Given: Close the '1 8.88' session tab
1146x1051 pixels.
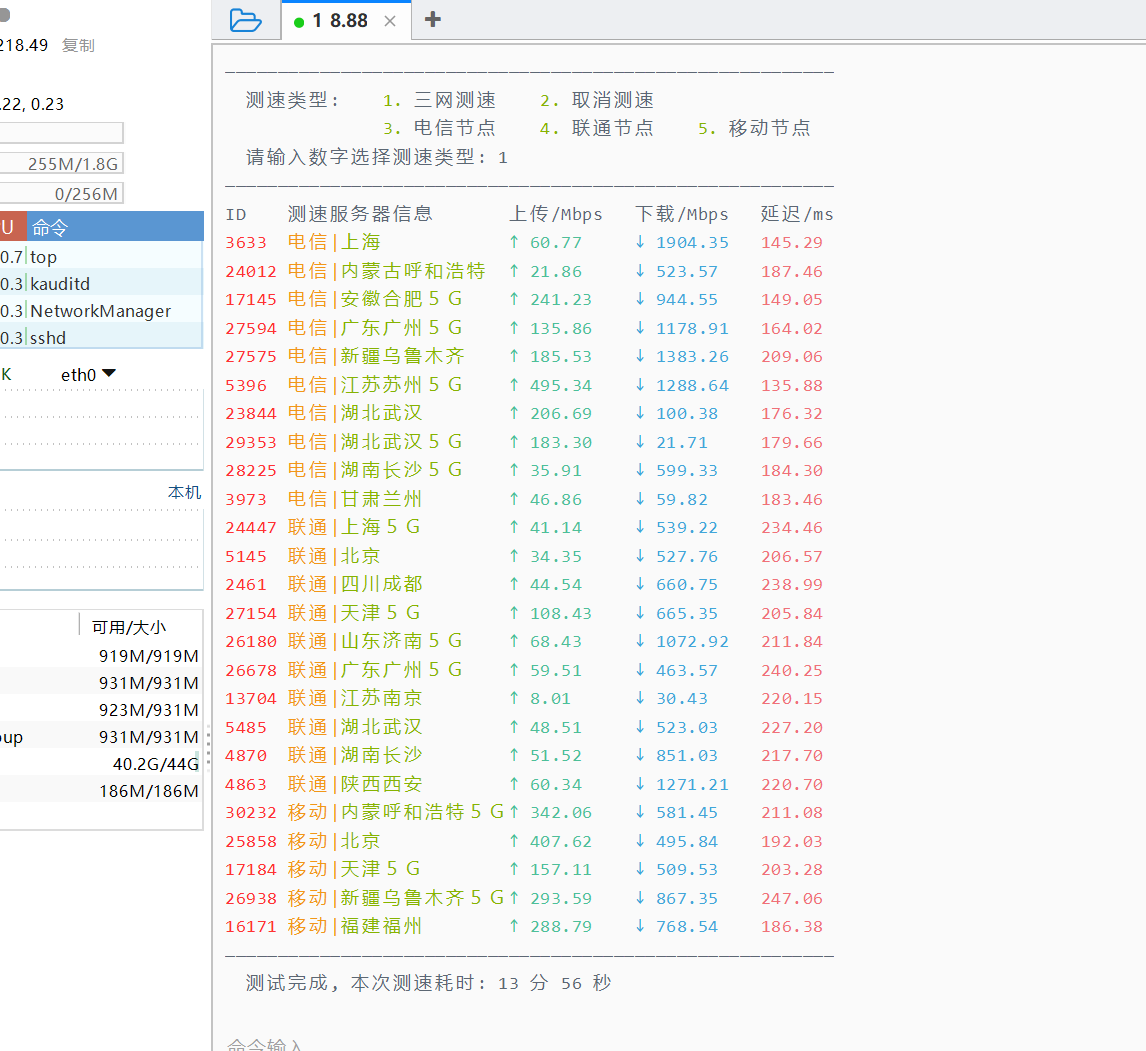Looking at the screenshot, I should click(x=390, y=21).
